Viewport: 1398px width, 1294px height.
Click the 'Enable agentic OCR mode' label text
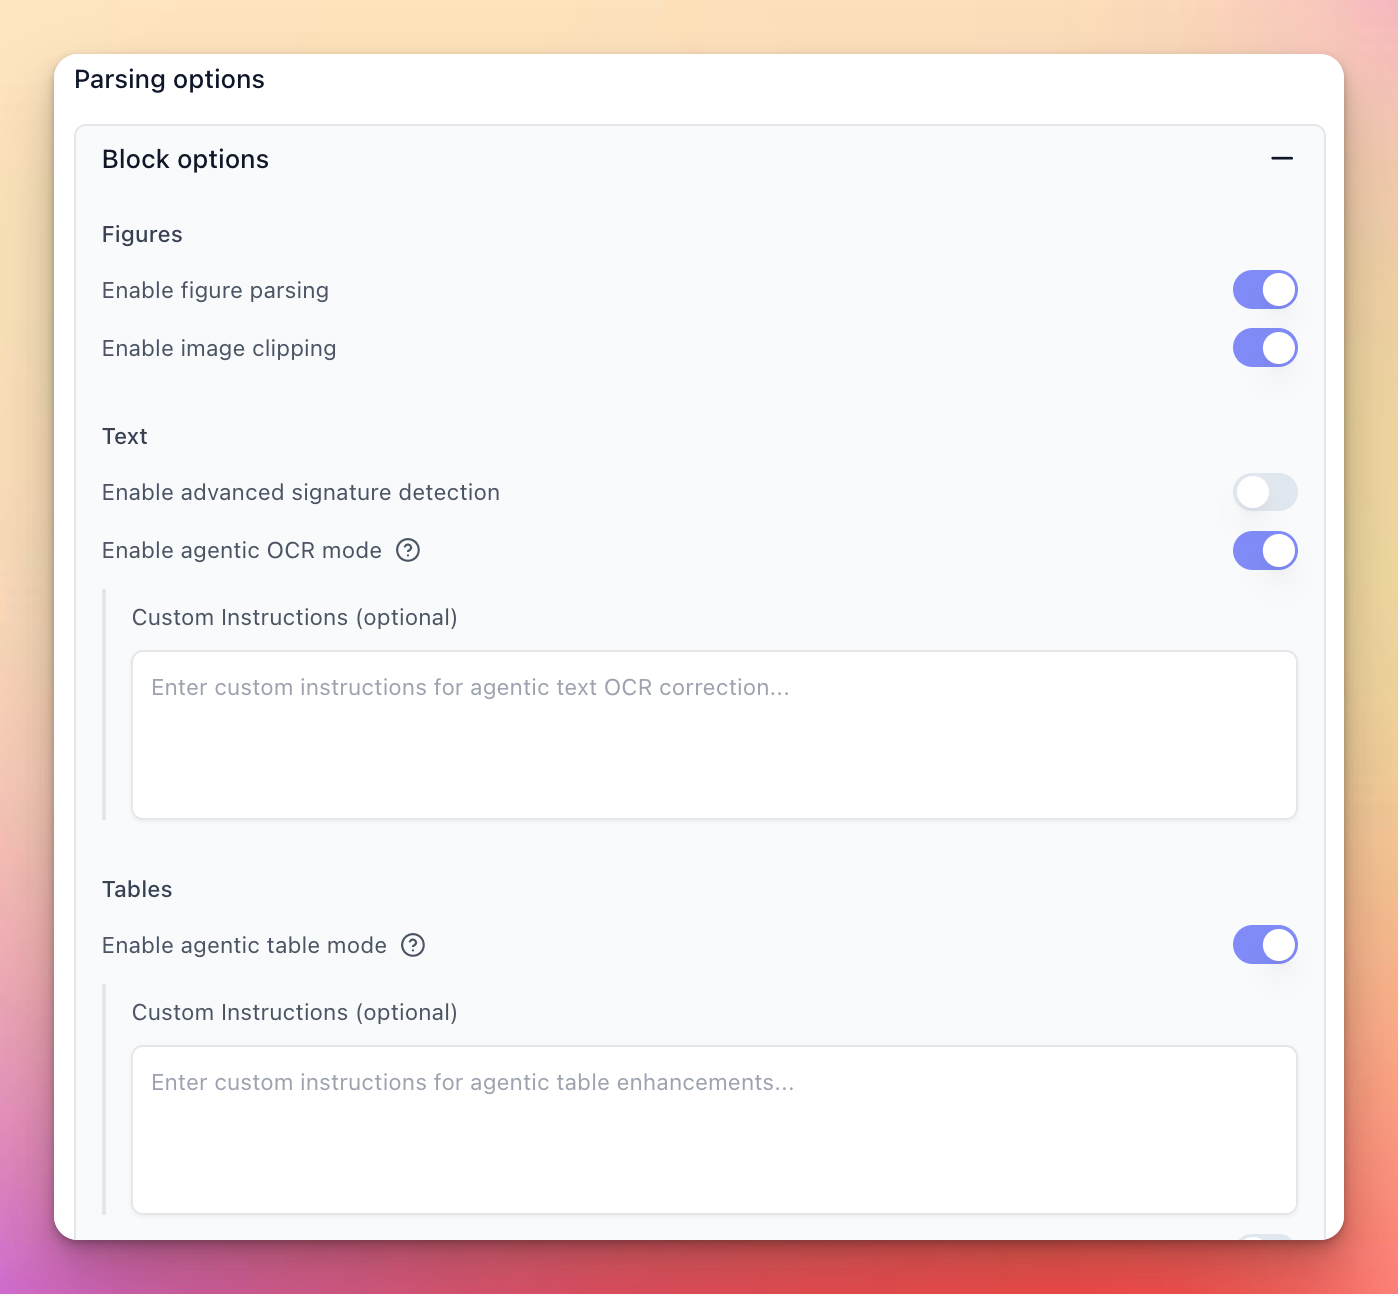click(x=242, y=550)
